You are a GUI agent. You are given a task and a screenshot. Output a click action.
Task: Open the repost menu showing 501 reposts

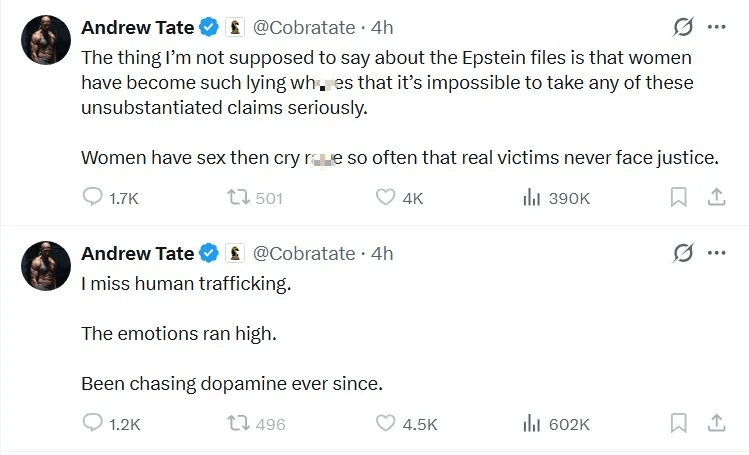[238, 198]
